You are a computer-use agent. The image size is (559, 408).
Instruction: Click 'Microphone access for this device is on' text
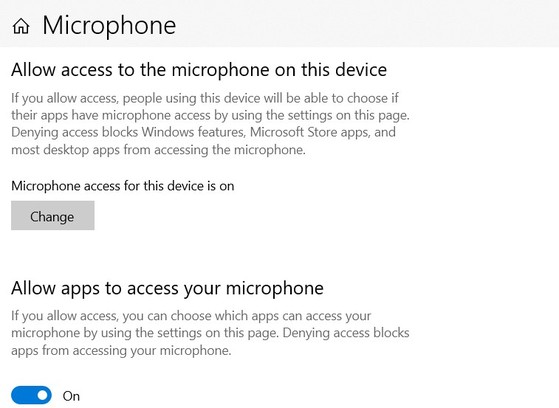point(123,186)
